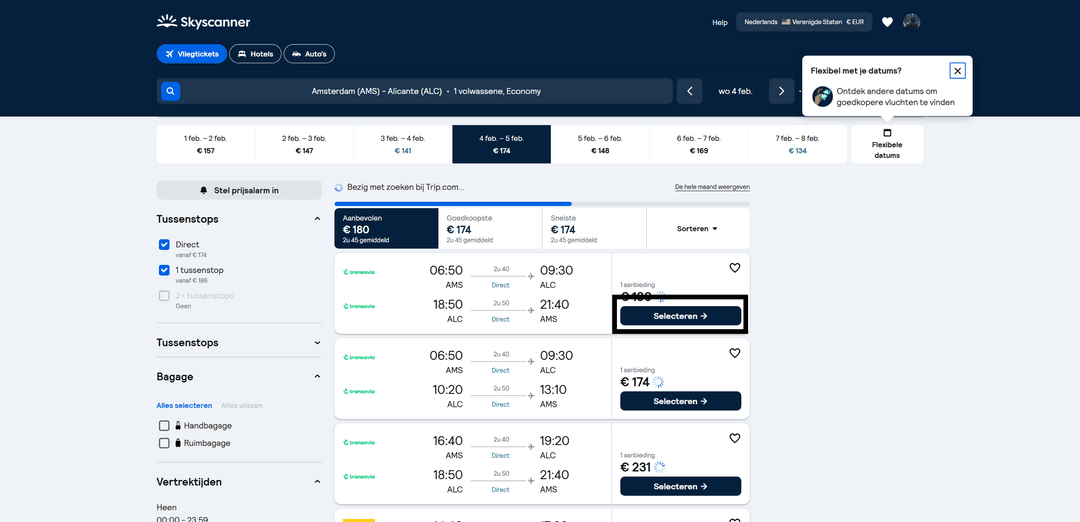This screenshot has width=1080, height=522.
Task: Check the Handbagage filter
Action: tap(164, 426)
